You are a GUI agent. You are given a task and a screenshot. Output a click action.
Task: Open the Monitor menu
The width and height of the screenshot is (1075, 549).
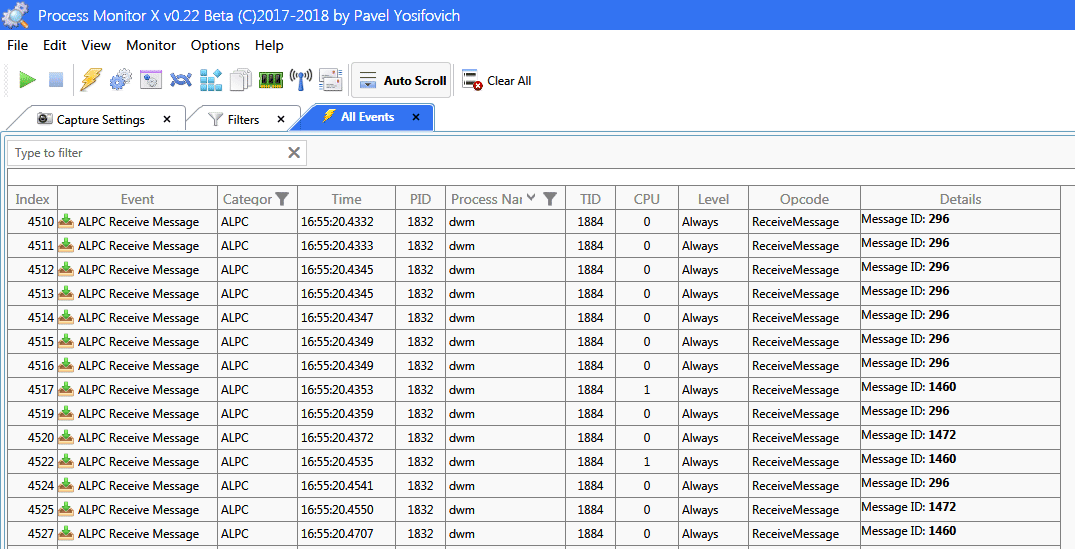(x=151, y=45)
